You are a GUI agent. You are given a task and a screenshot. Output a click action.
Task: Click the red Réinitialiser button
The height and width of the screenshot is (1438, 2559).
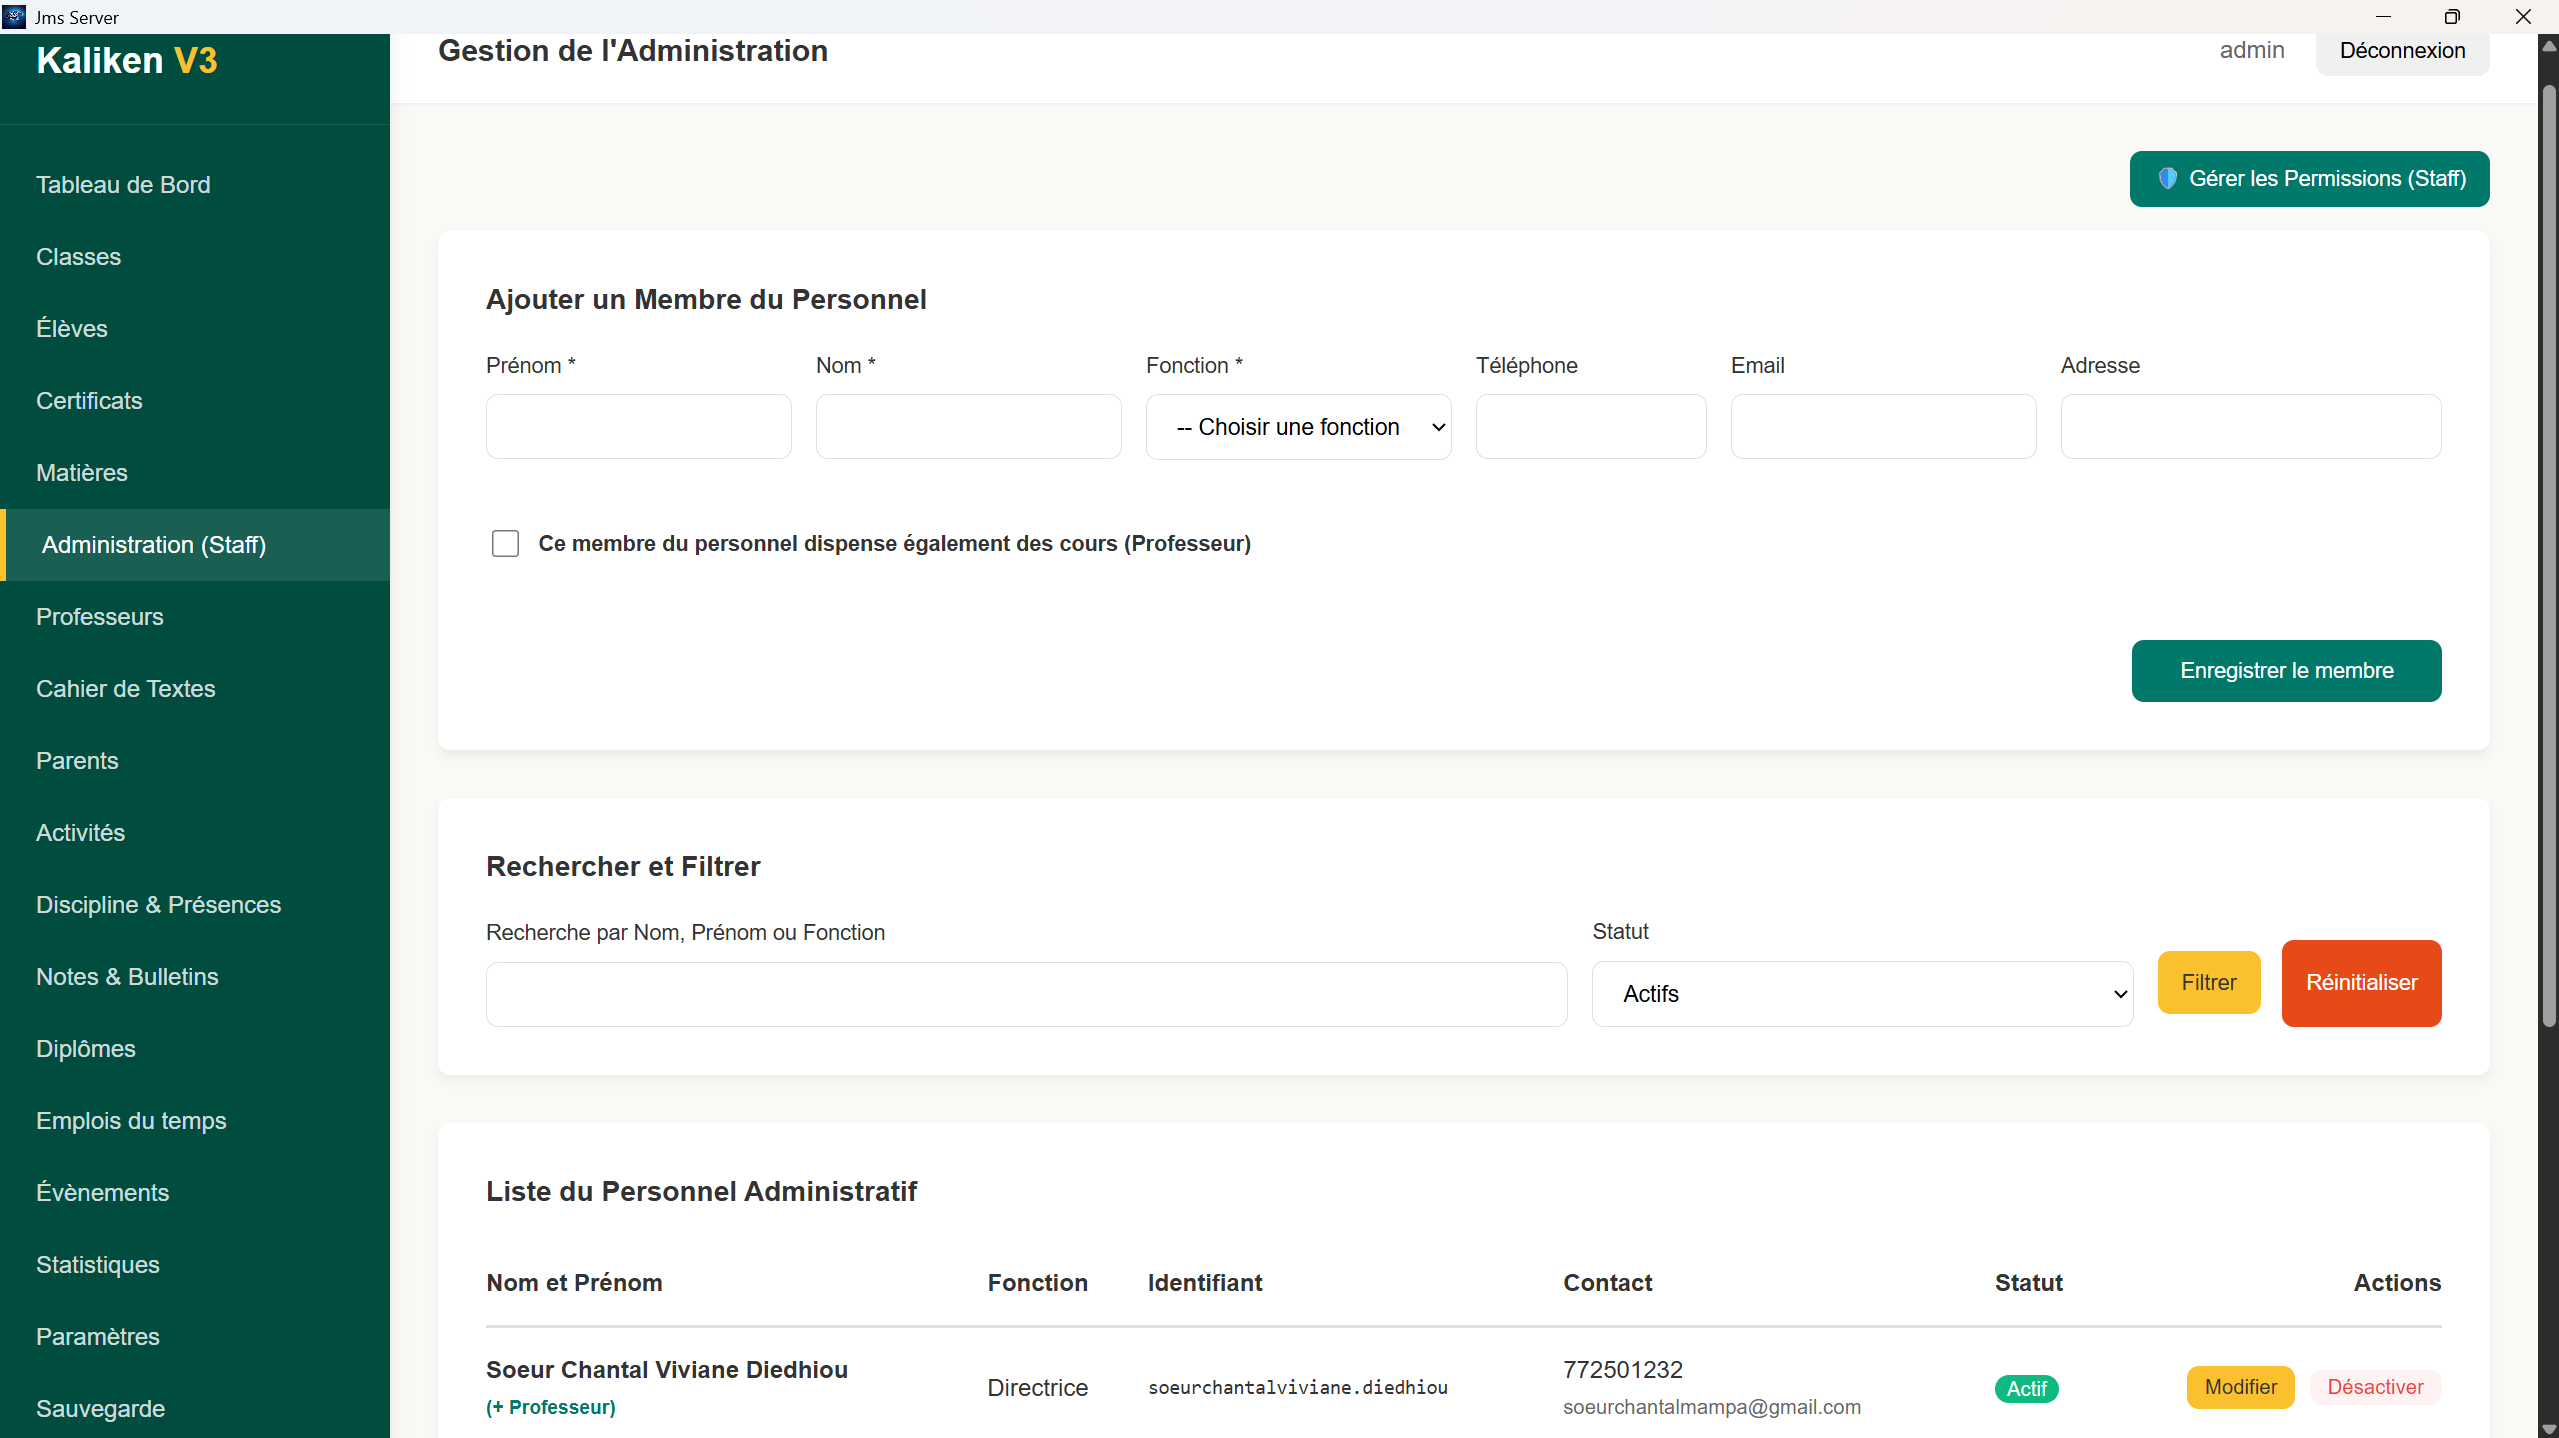coord(2361,983)
